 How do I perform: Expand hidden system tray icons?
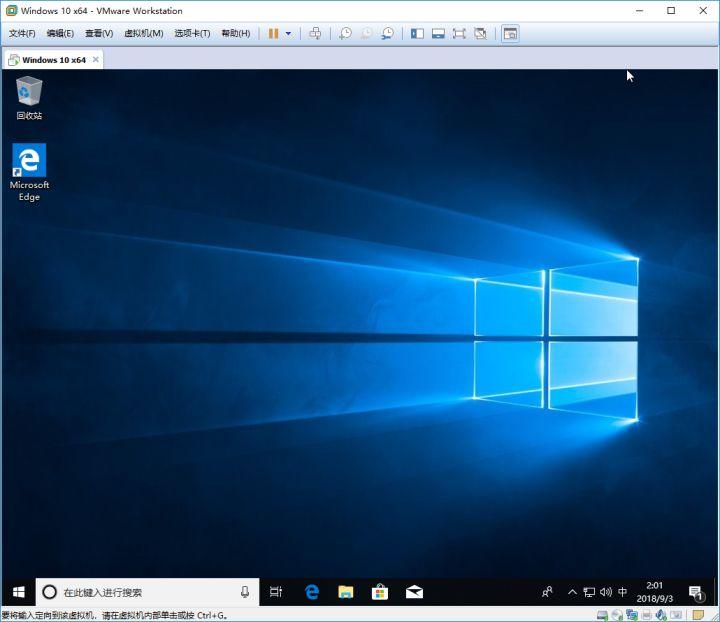pos(572,592)
